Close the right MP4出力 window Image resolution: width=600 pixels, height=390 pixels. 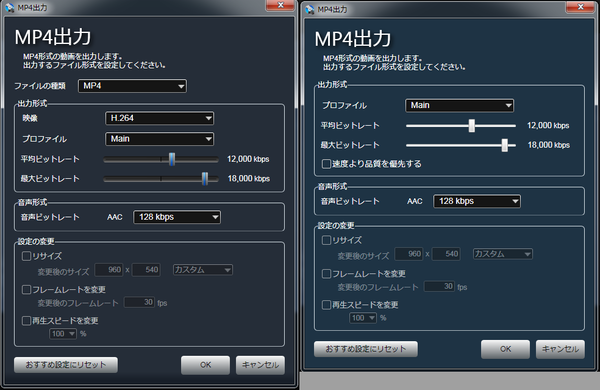point(580,7)
